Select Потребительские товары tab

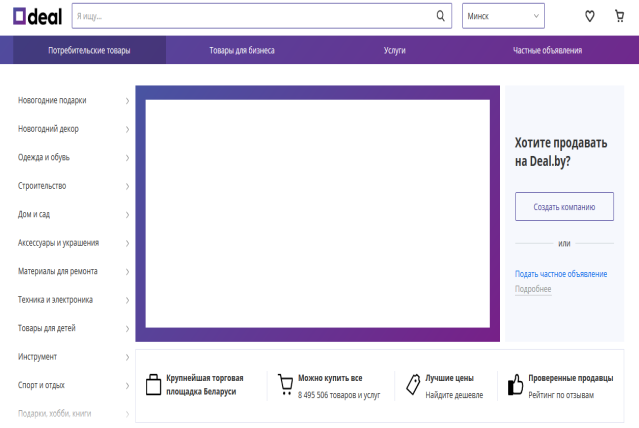coord(89,50)
